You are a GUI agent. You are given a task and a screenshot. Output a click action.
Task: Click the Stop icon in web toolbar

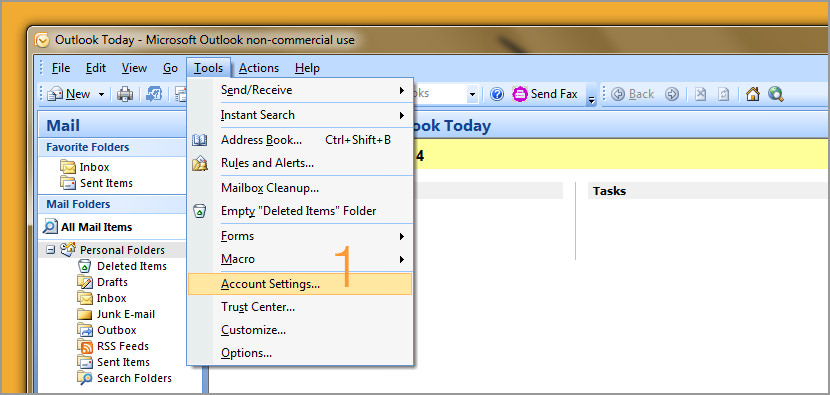[700, 94]
